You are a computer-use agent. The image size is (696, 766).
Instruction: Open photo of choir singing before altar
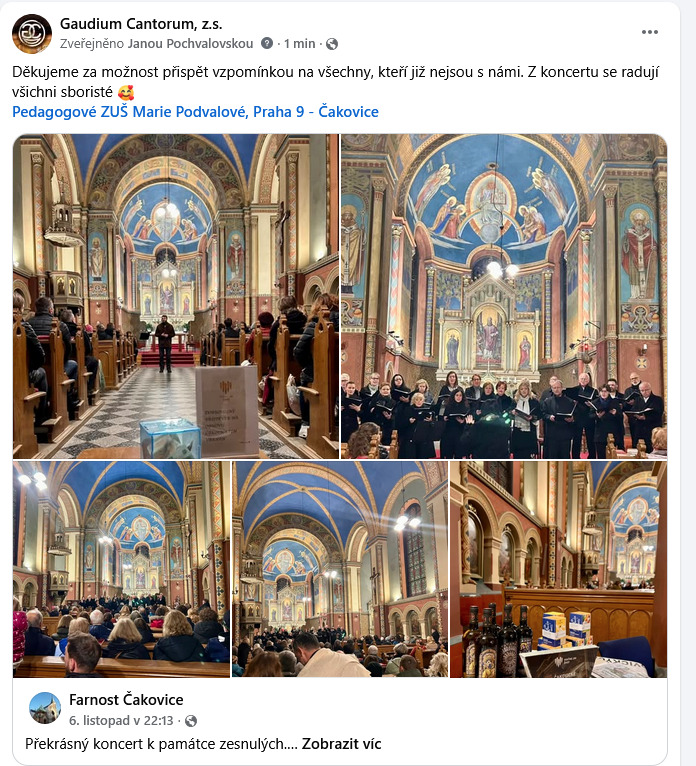[x=504, y=296]
